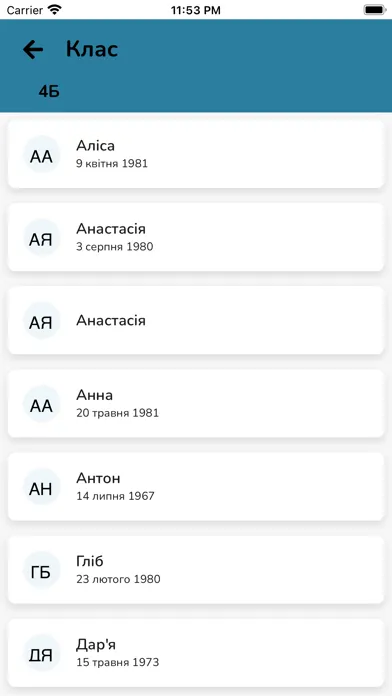The width and height of the screenshot is (392, 696).
Task: Tap the Клас header title
Action: point(92,49)
